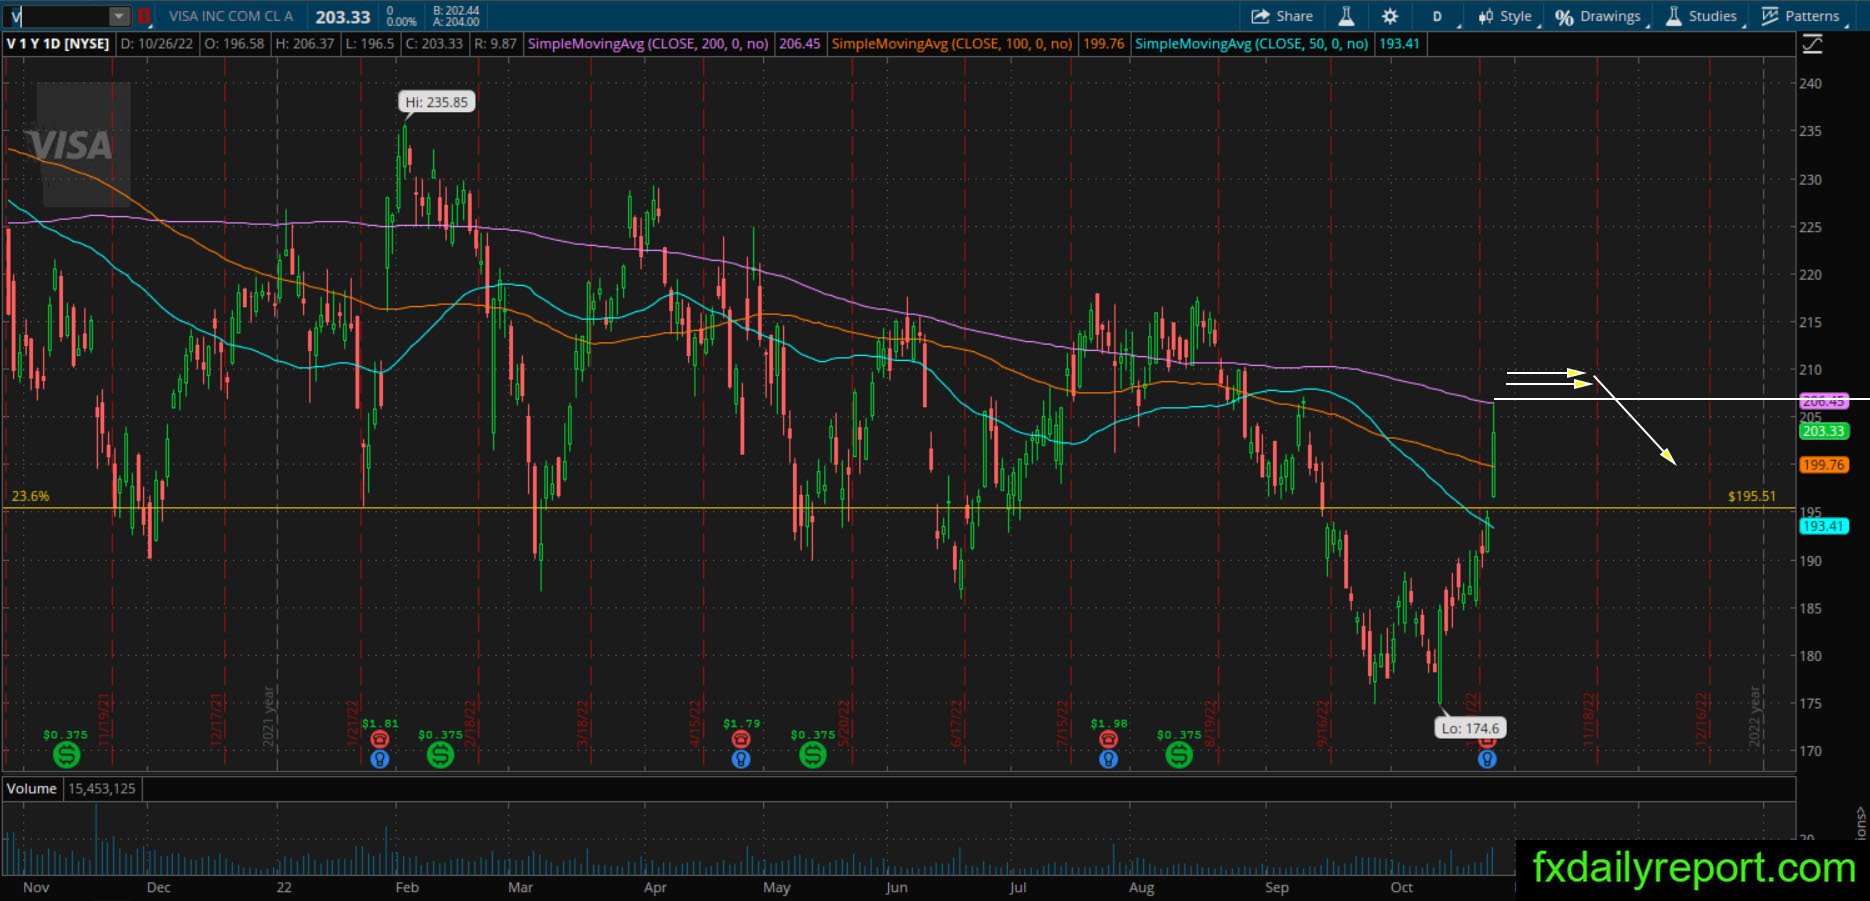
Task: Click the $0.375 dividend icon in May
Action: point(812,754)
